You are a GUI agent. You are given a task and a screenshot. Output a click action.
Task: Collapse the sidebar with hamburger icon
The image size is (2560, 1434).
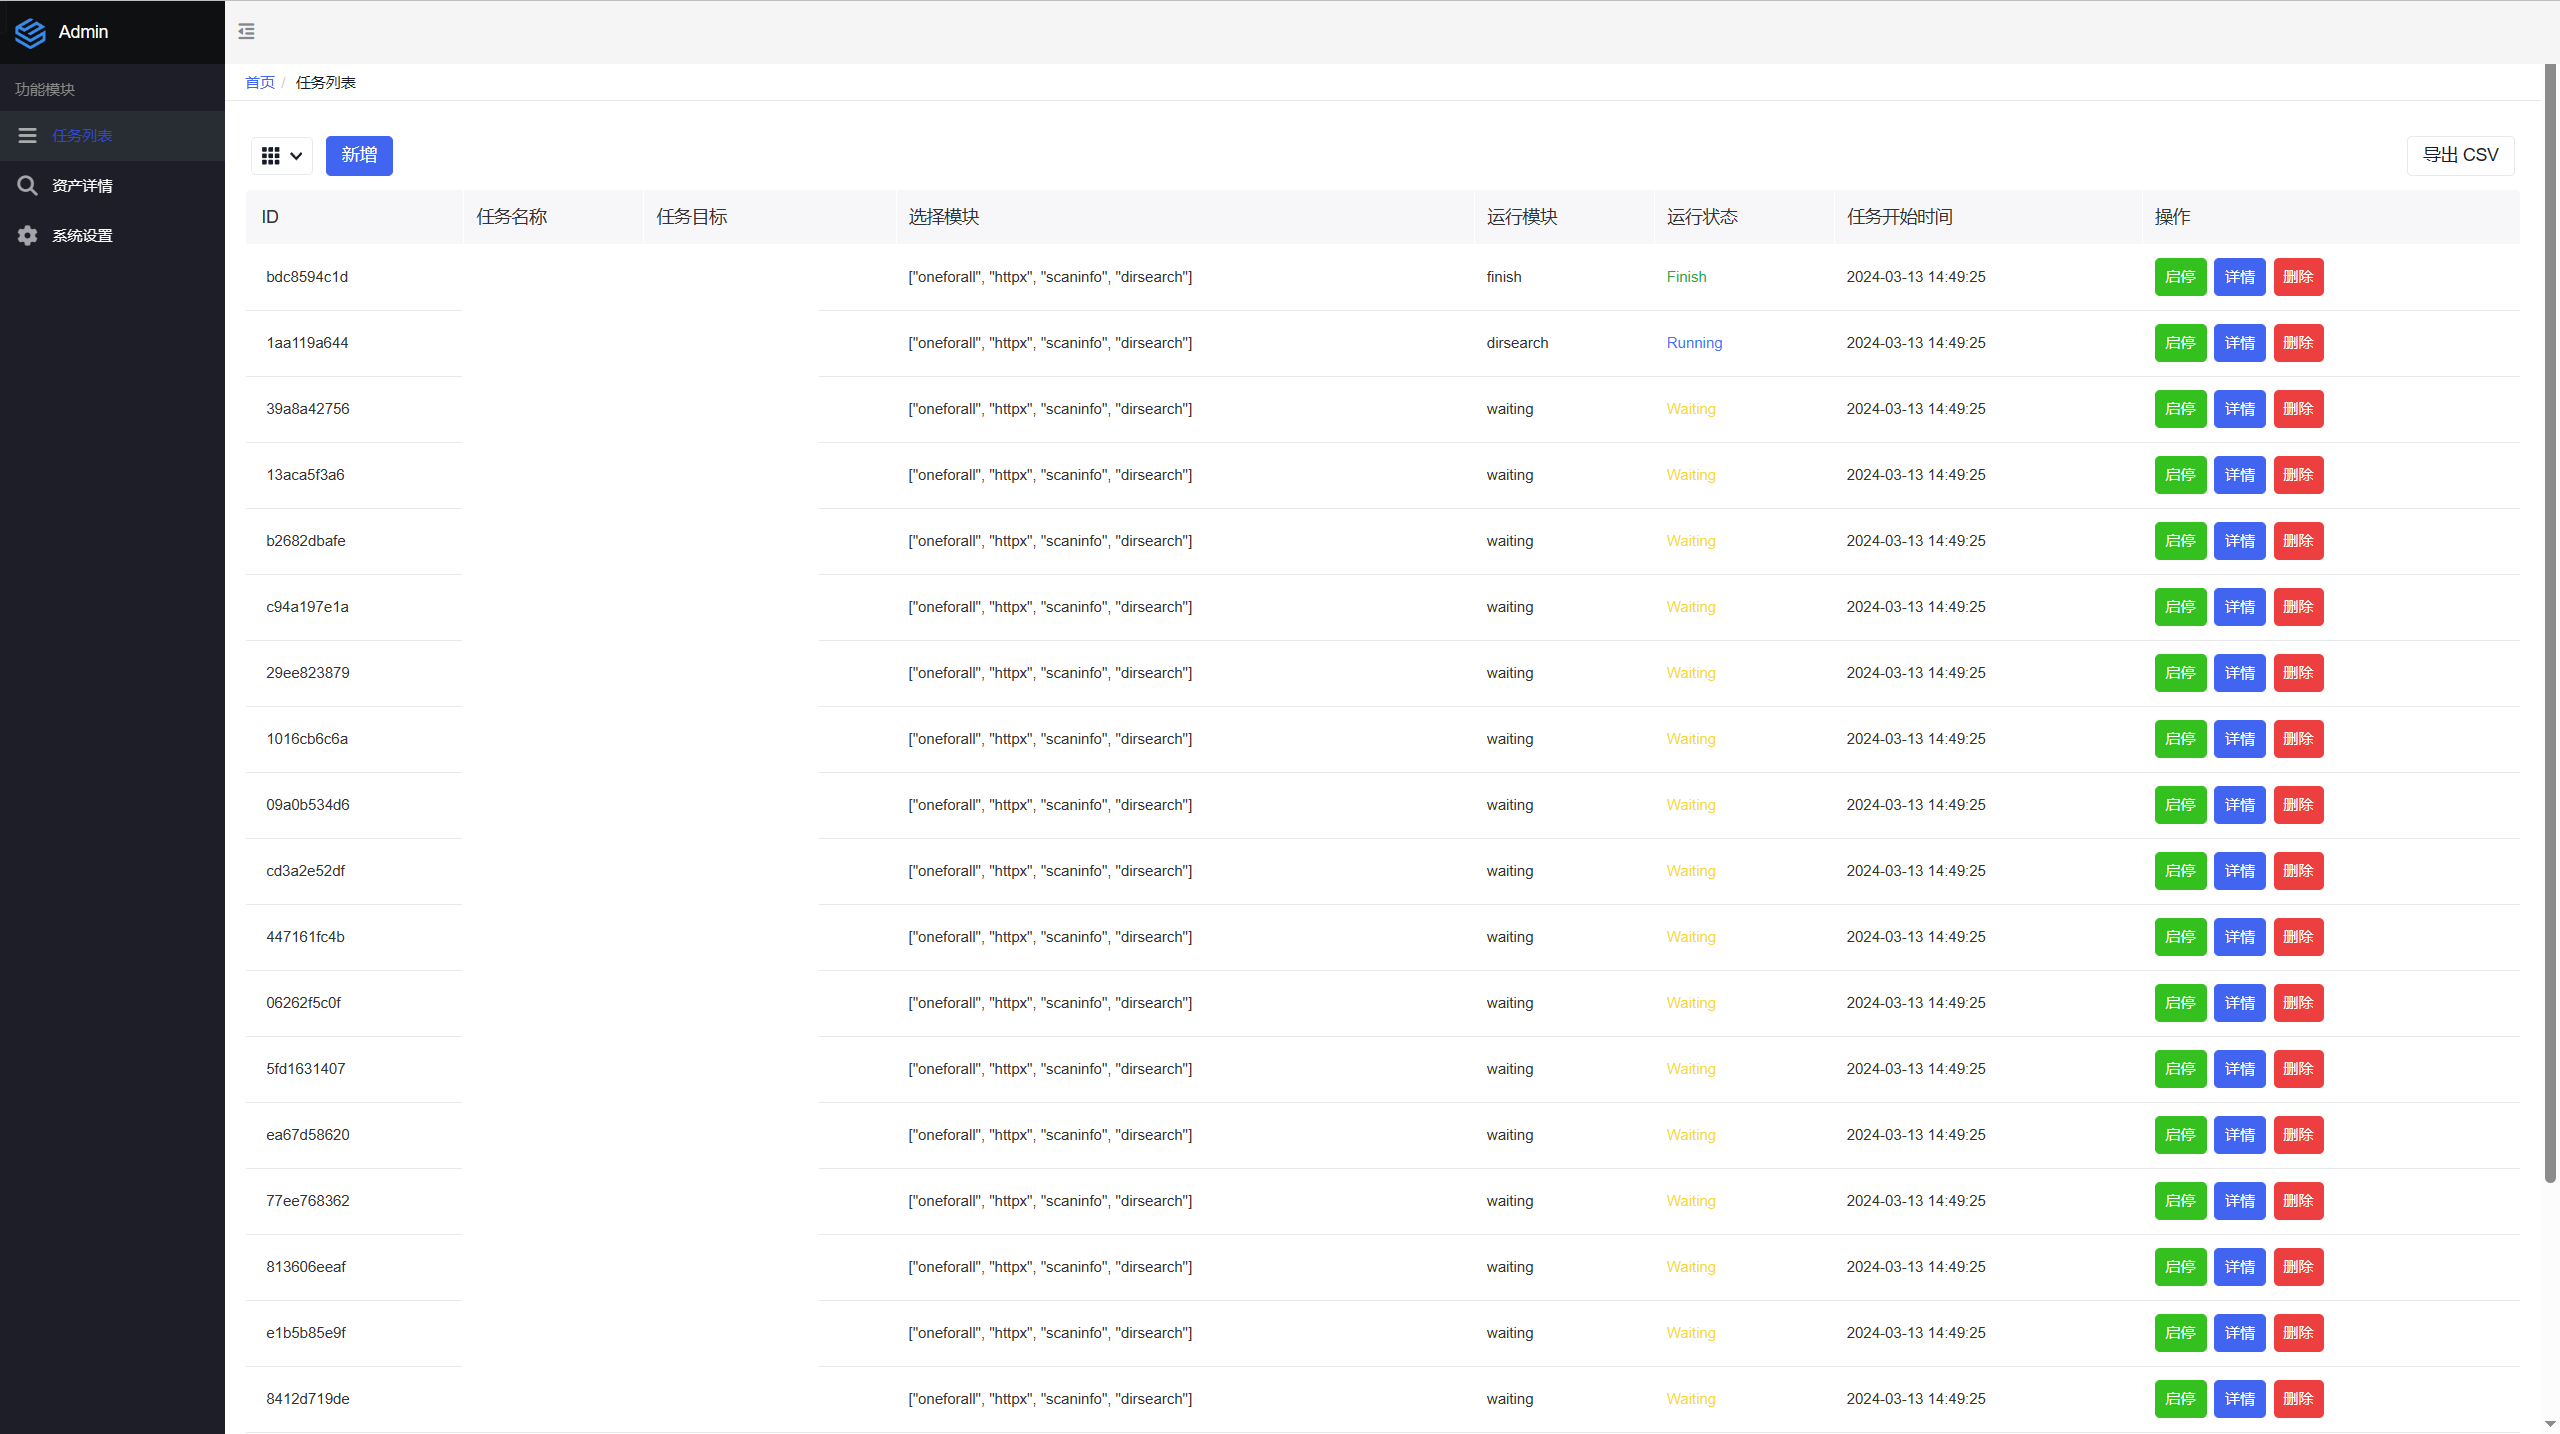click(x=246, y=32)
